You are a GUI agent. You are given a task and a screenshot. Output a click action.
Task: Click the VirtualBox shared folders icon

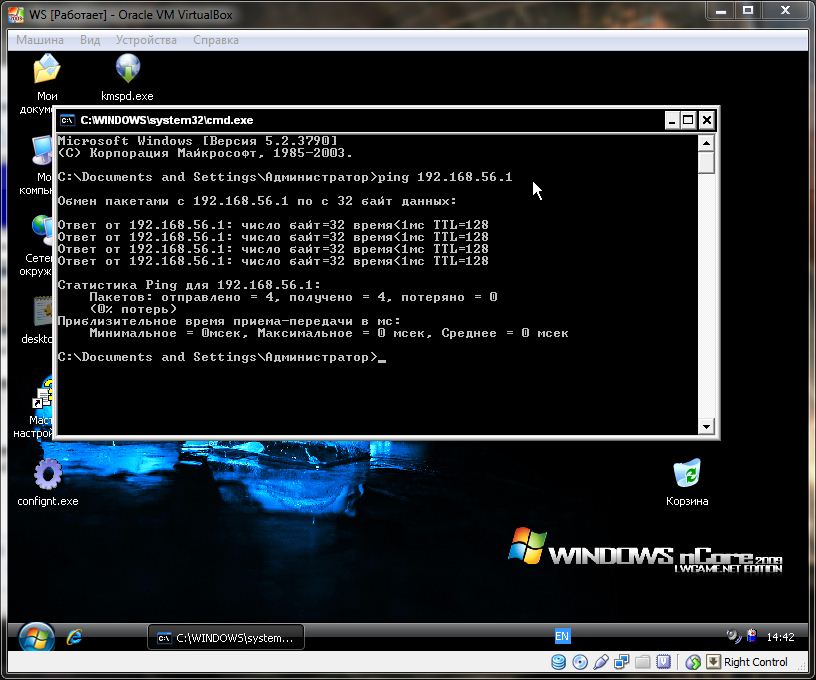click(x=643, y=662)
